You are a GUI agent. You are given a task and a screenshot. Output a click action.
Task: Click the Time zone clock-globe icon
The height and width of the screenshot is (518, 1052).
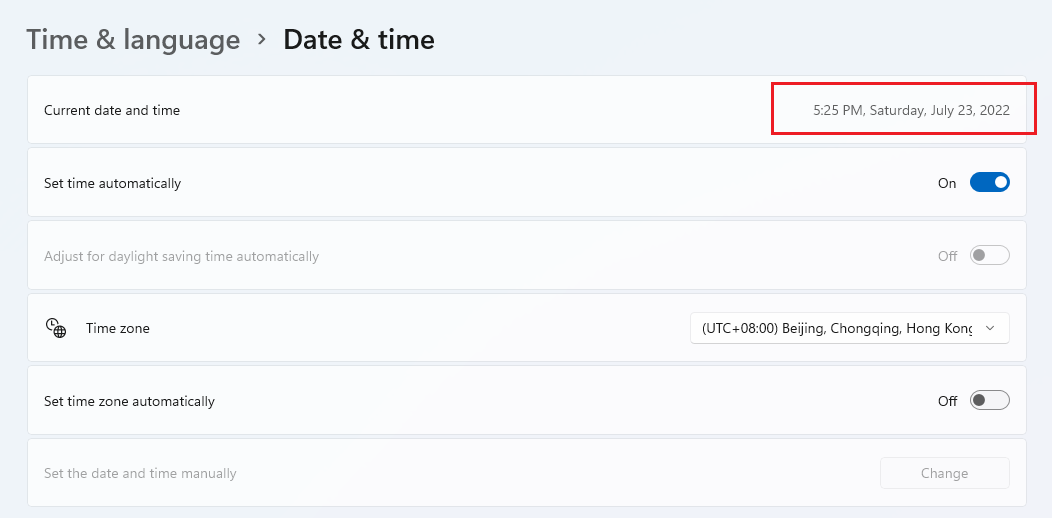click(x=56, y=328)
